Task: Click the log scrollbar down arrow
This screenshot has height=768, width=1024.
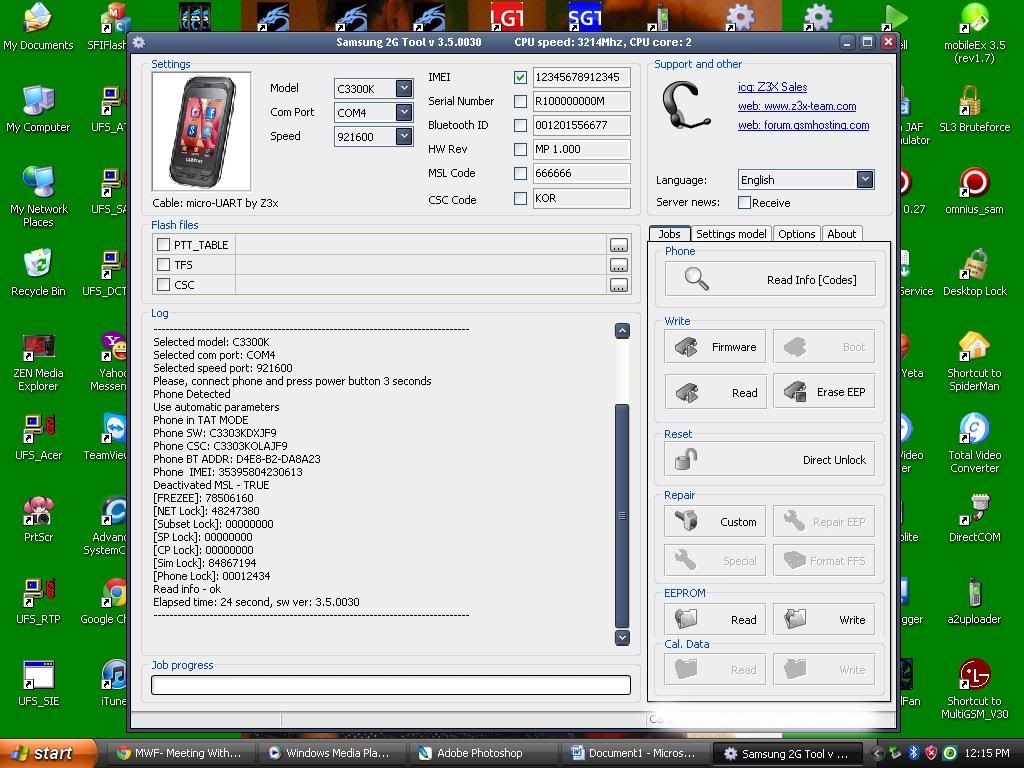Action: pos(622,637)
